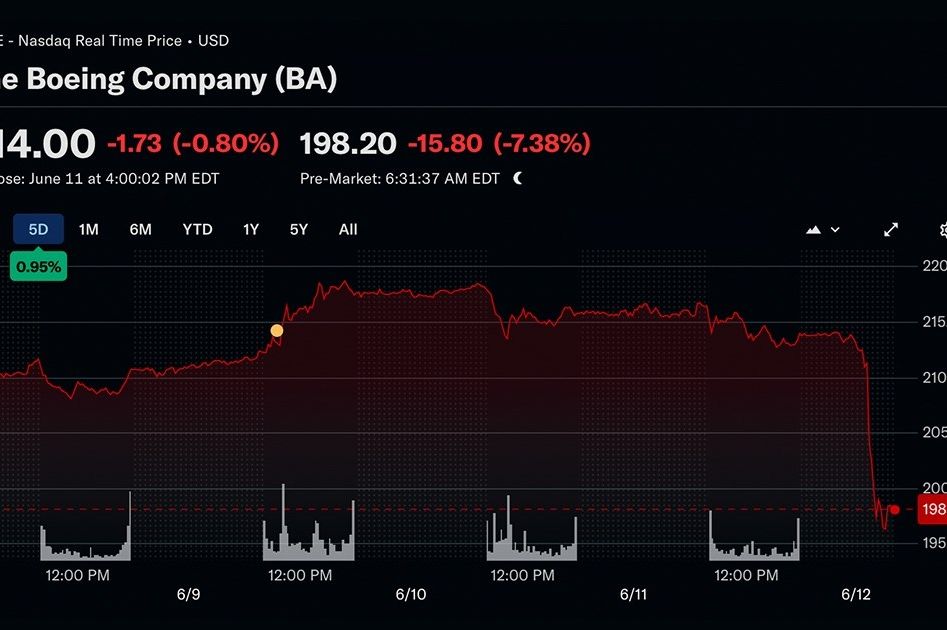Select the All time range

point(348,230)
